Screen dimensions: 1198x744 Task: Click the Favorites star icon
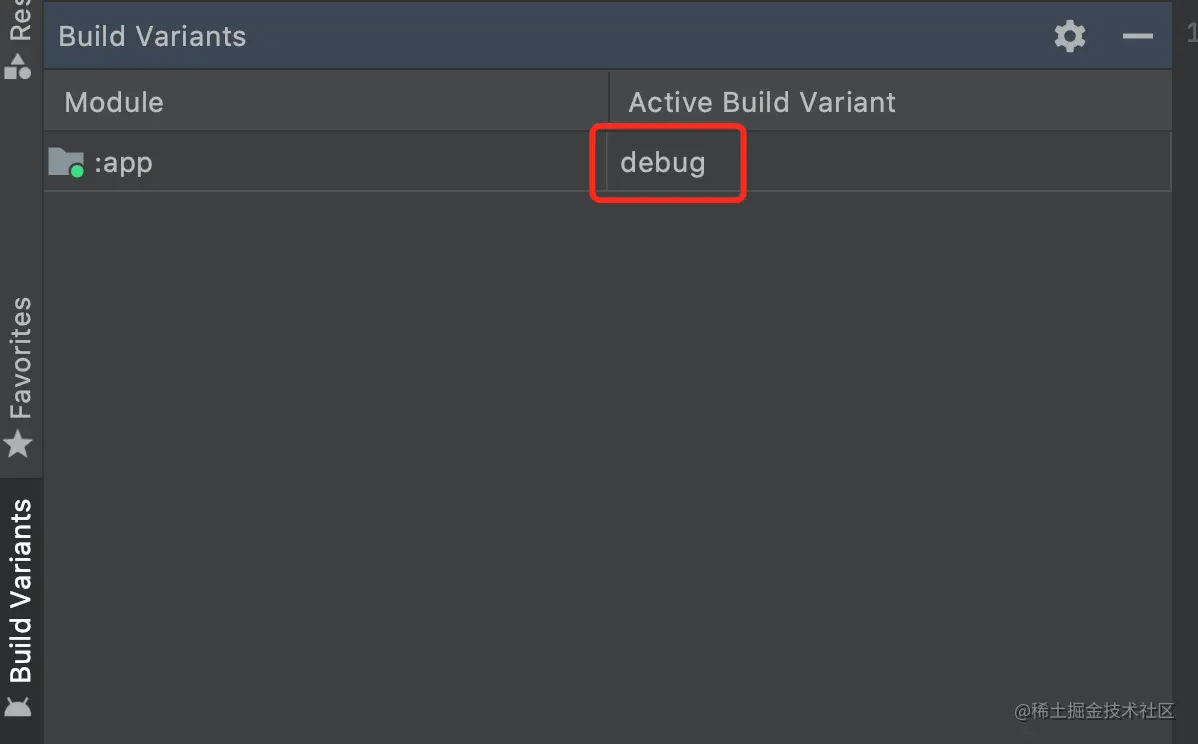coord(18,444)
